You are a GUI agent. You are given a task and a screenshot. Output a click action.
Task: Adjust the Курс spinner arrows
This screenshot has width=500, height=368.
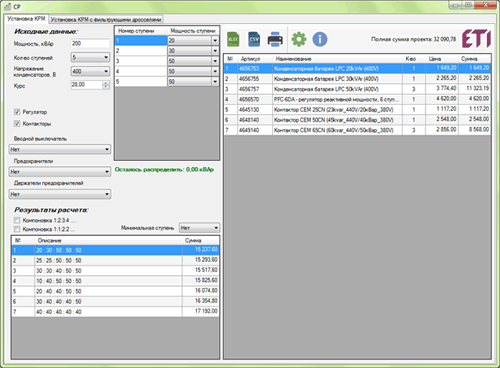coord(106,85)
